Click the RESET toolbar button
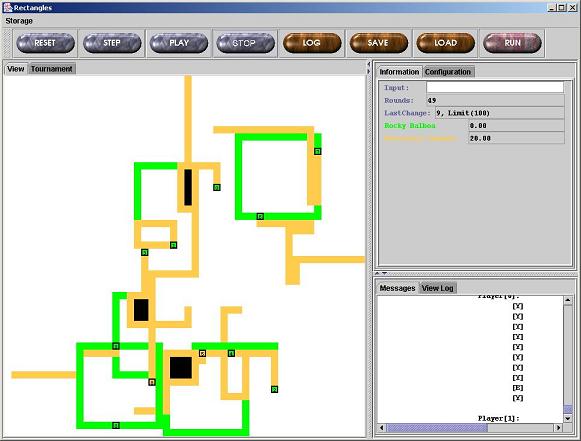 (45, 43)
